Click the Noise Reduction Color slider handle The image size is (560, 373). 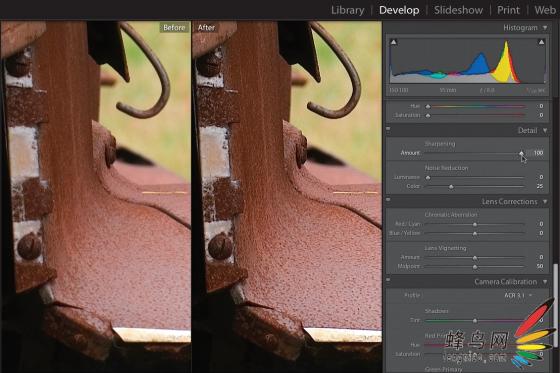tap(451, 186)
